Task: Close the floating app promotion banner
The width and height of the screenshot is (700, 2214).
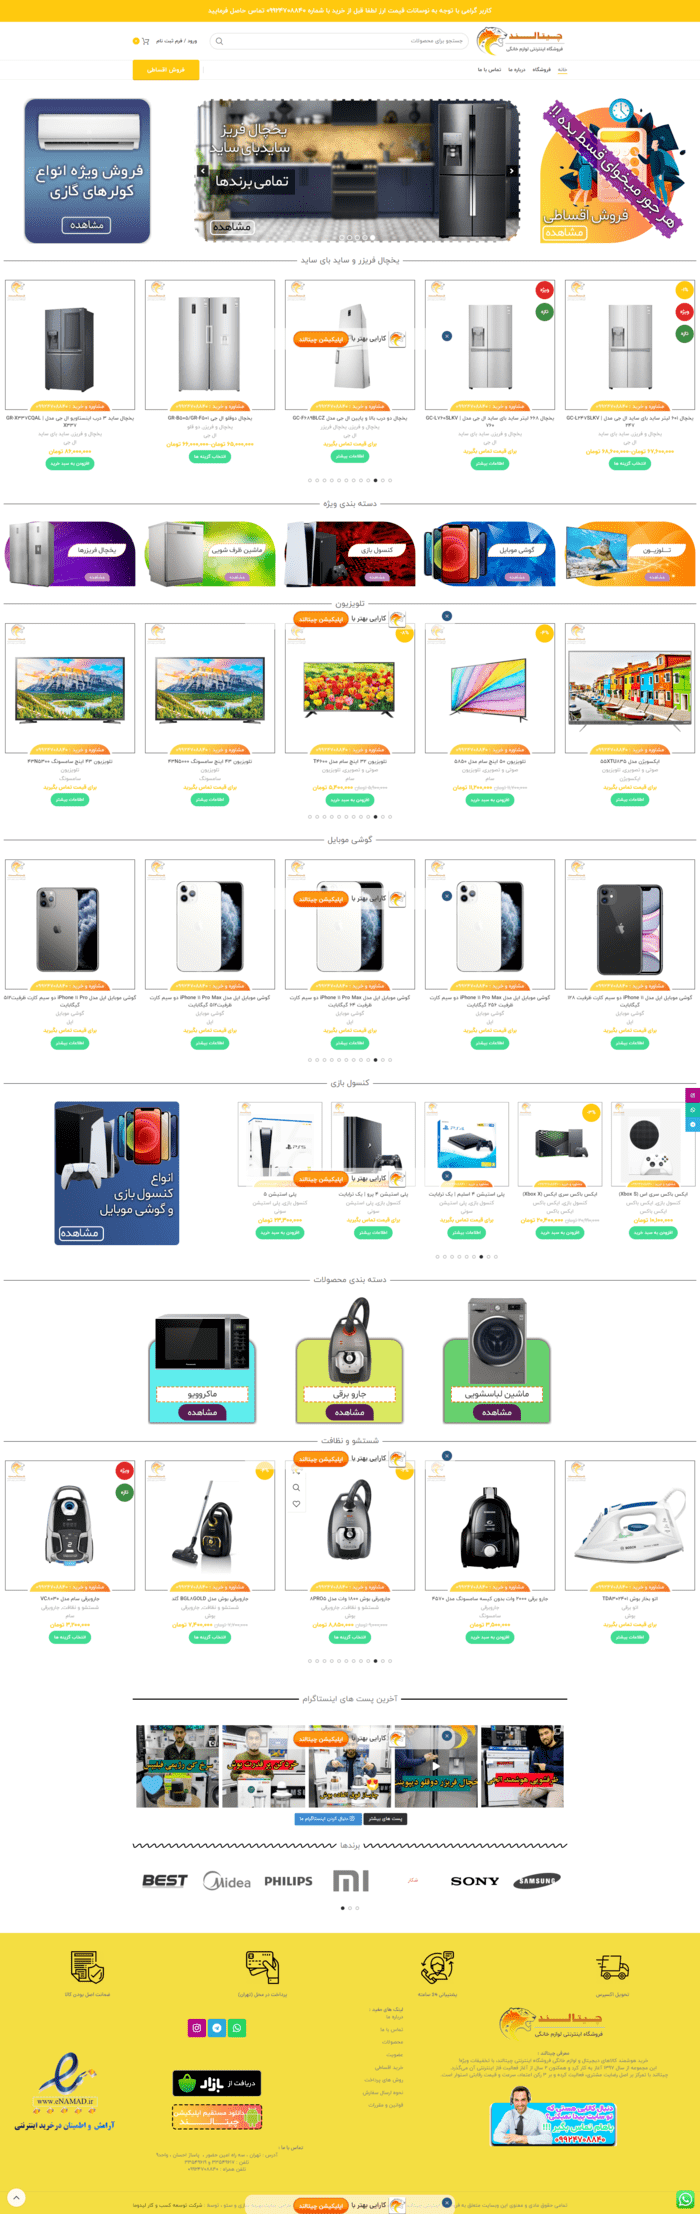Action: click(x=447, y=2202)
